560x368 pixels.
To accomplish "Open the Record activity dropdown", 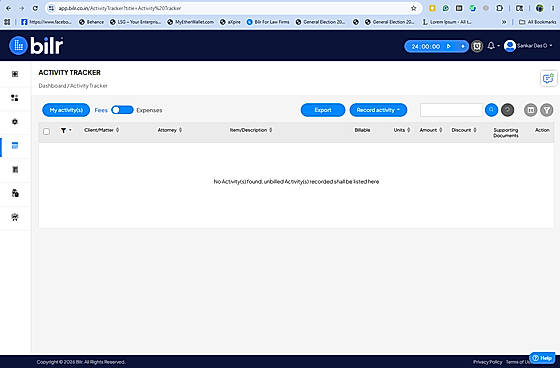I will pyautogui.click(x=378, y=110).
